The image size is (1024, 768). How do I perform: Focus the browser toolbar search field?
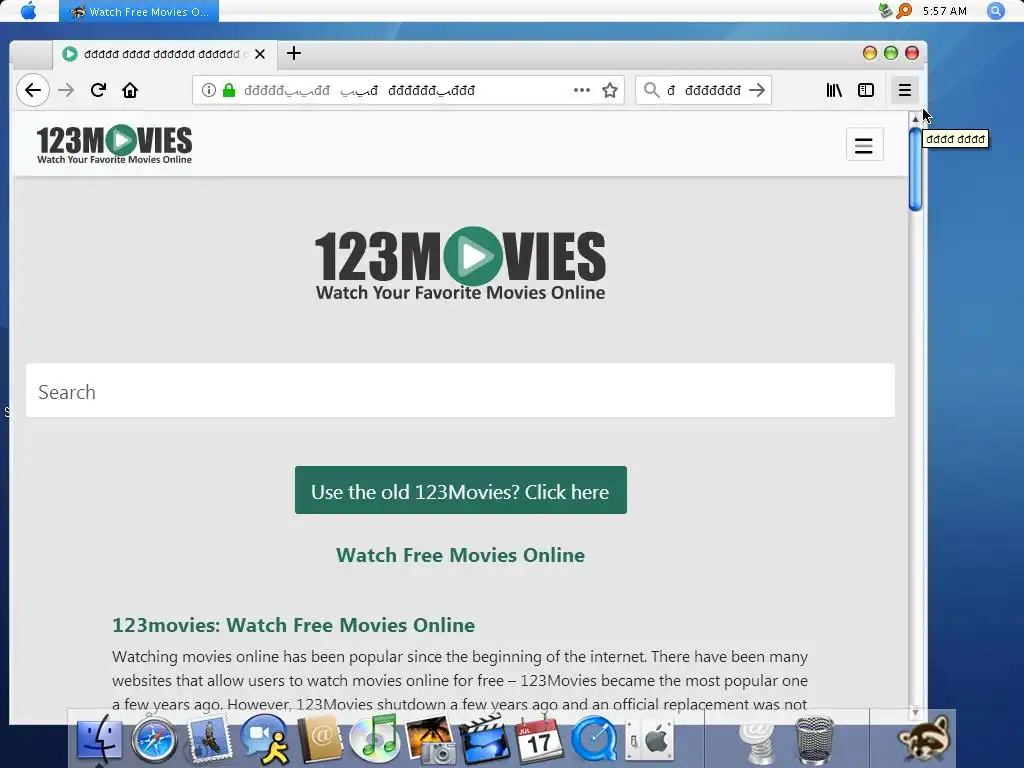[705, 90]
